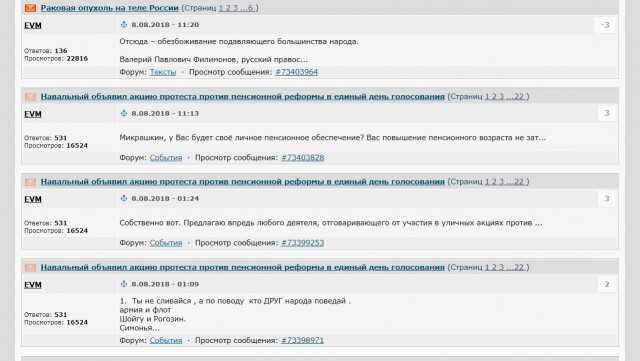The image size is (640, 361).
Task: View message #73403964
Action: pyautogui.click(x=297, y=72)
